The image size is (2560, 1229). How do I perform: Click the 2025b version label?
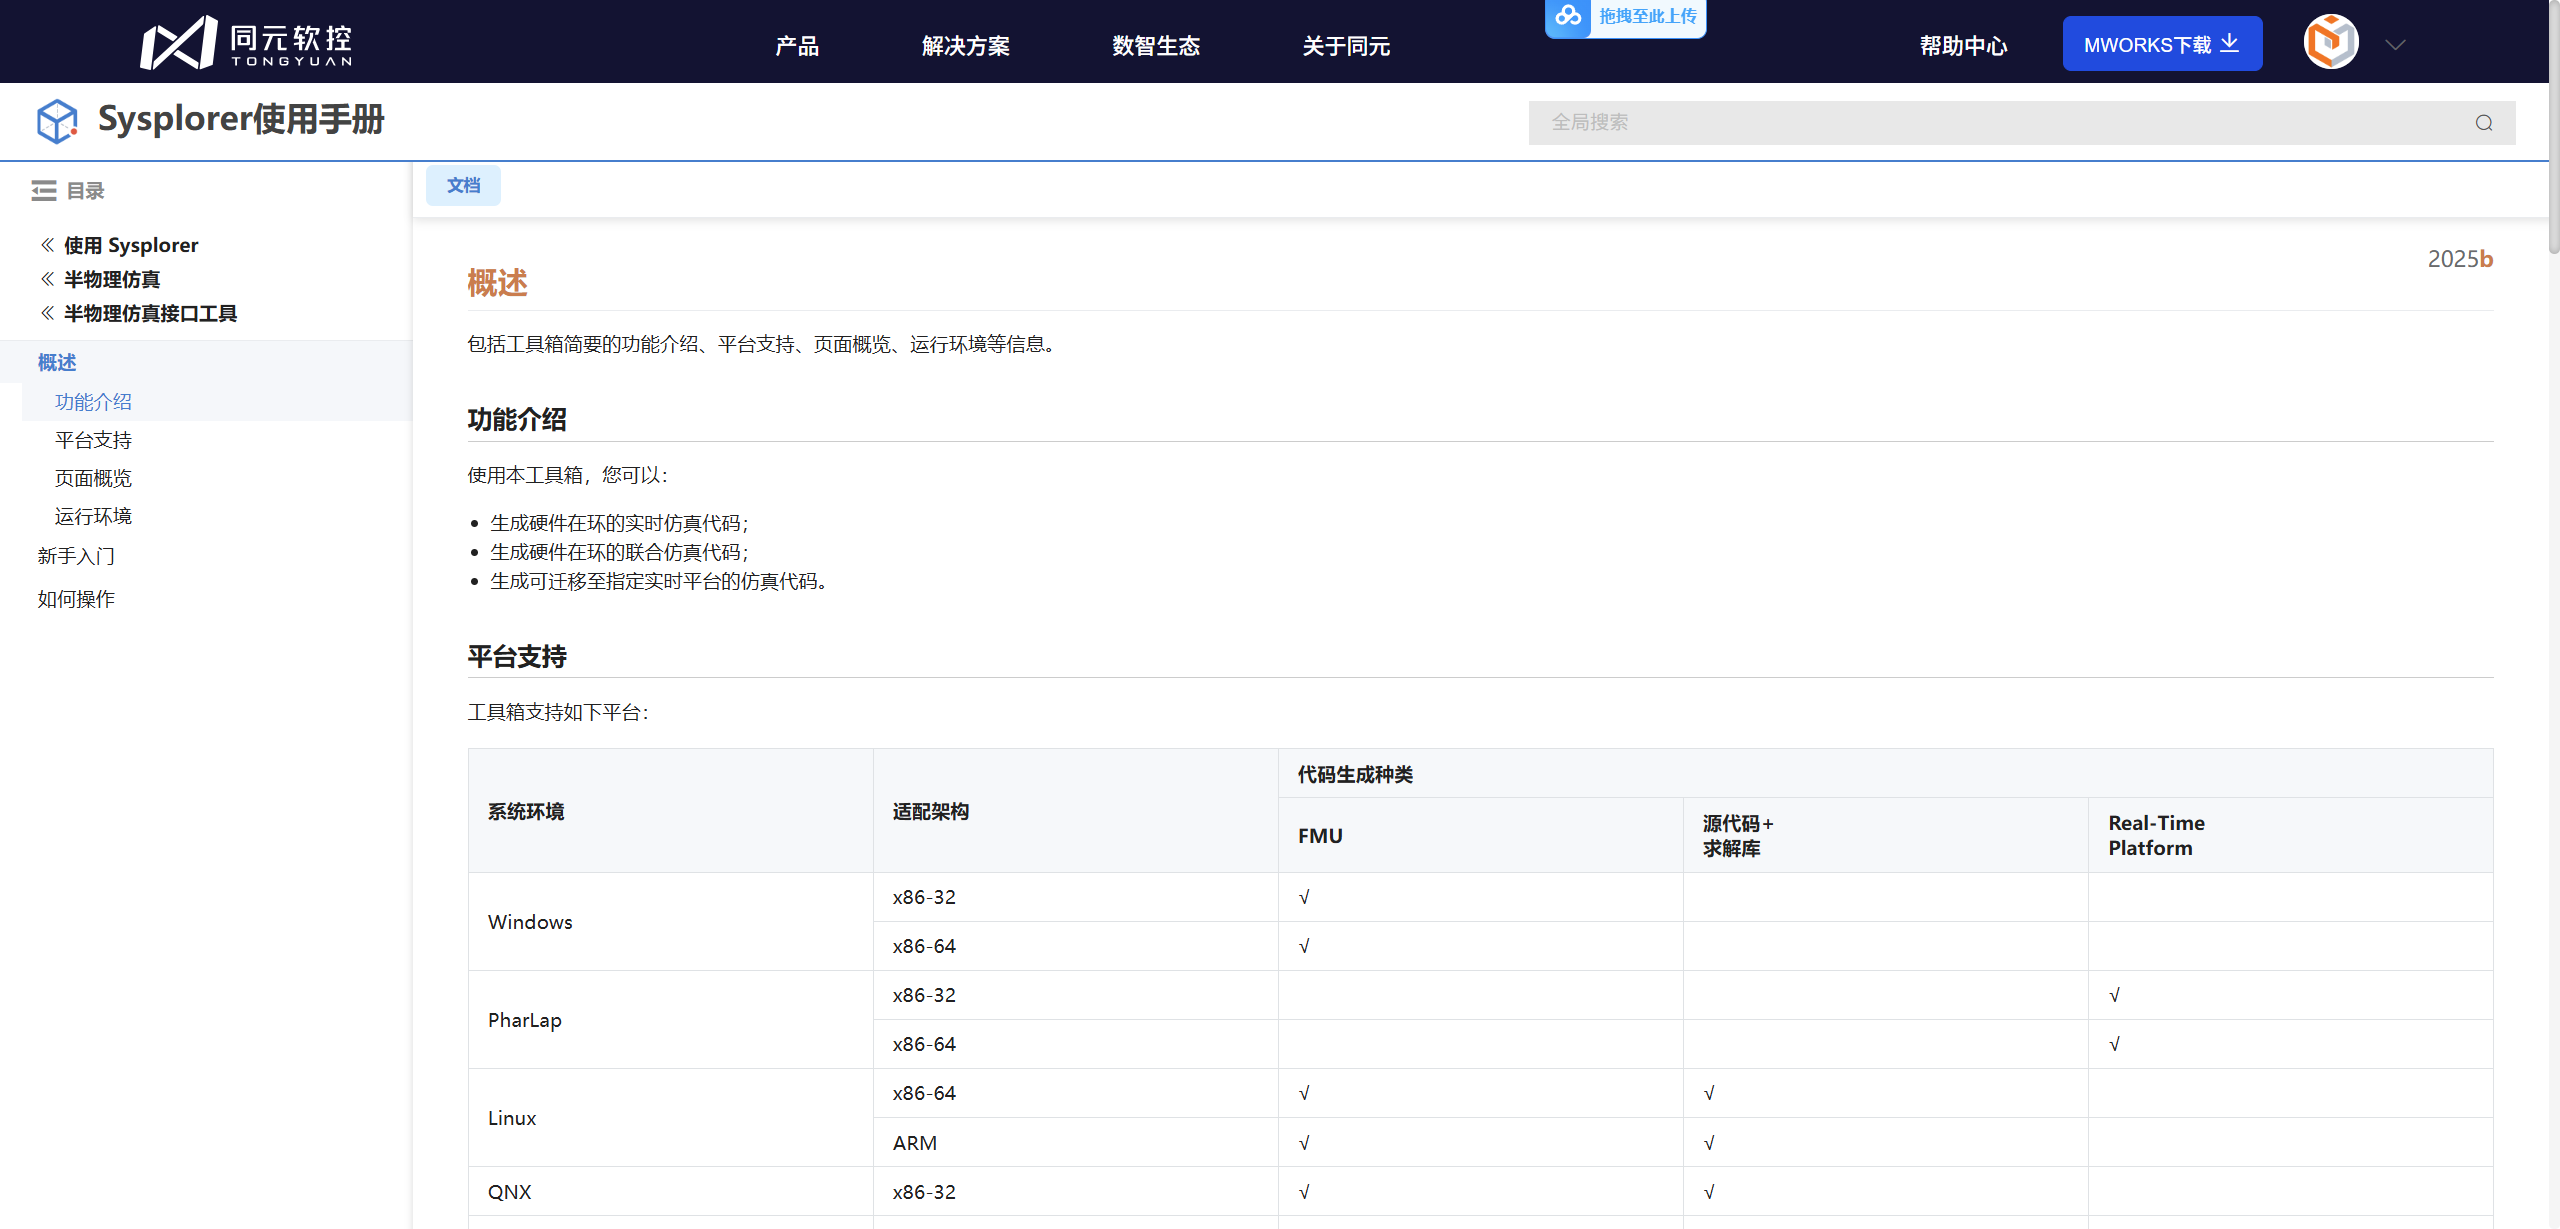click(2460, 259)
